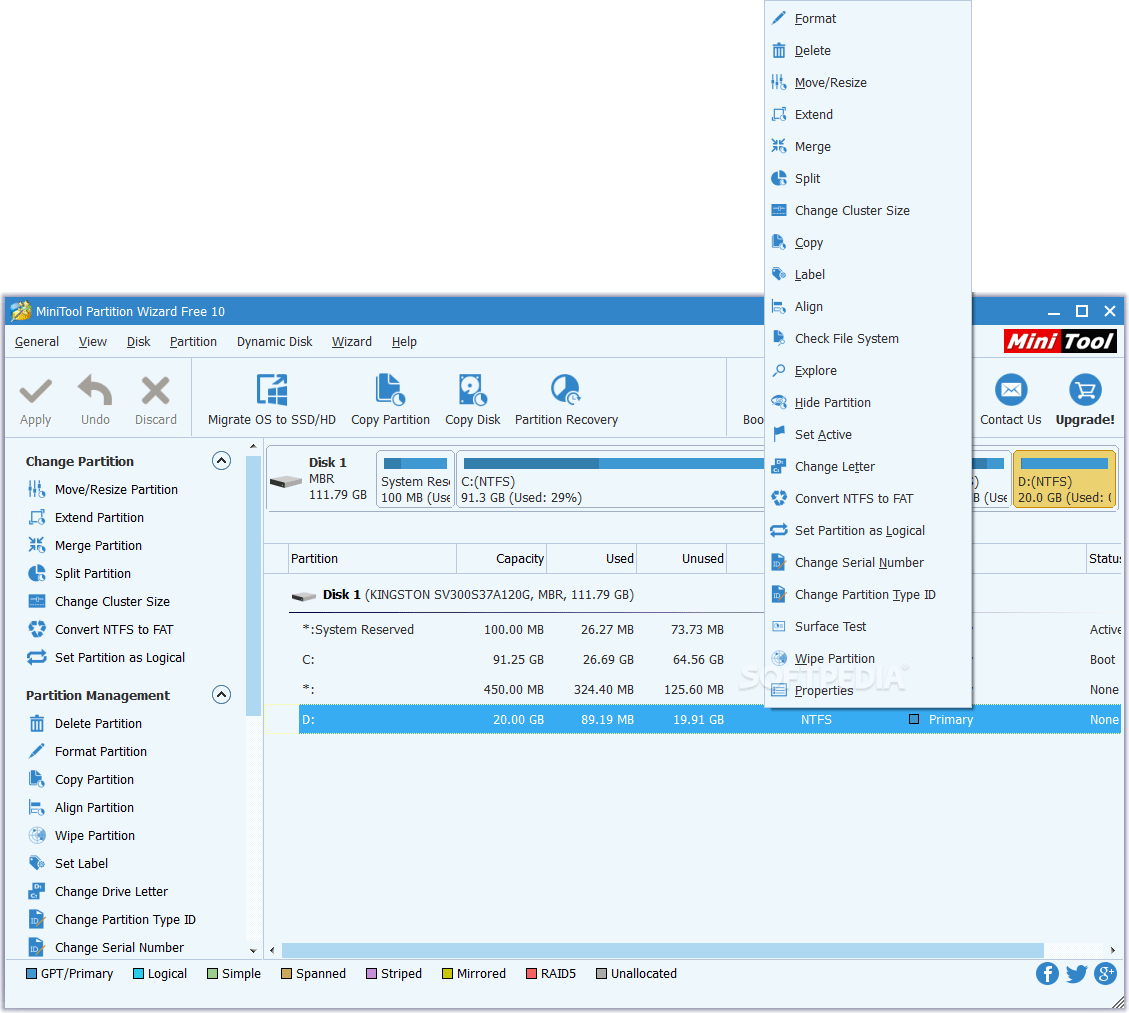
Task: Click the GPT/Primary legend swatch
Action: coord(31,973)
